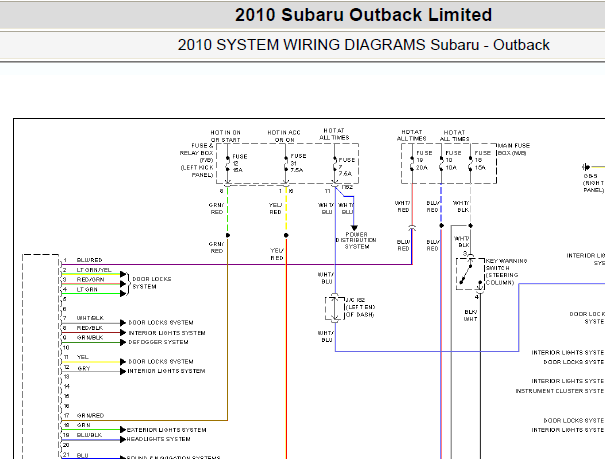Screen dimensions: 605x459
Task: Click pin 8 'RED/BLK' wire label
Action: pyautogui.click(x=90, y=328)
